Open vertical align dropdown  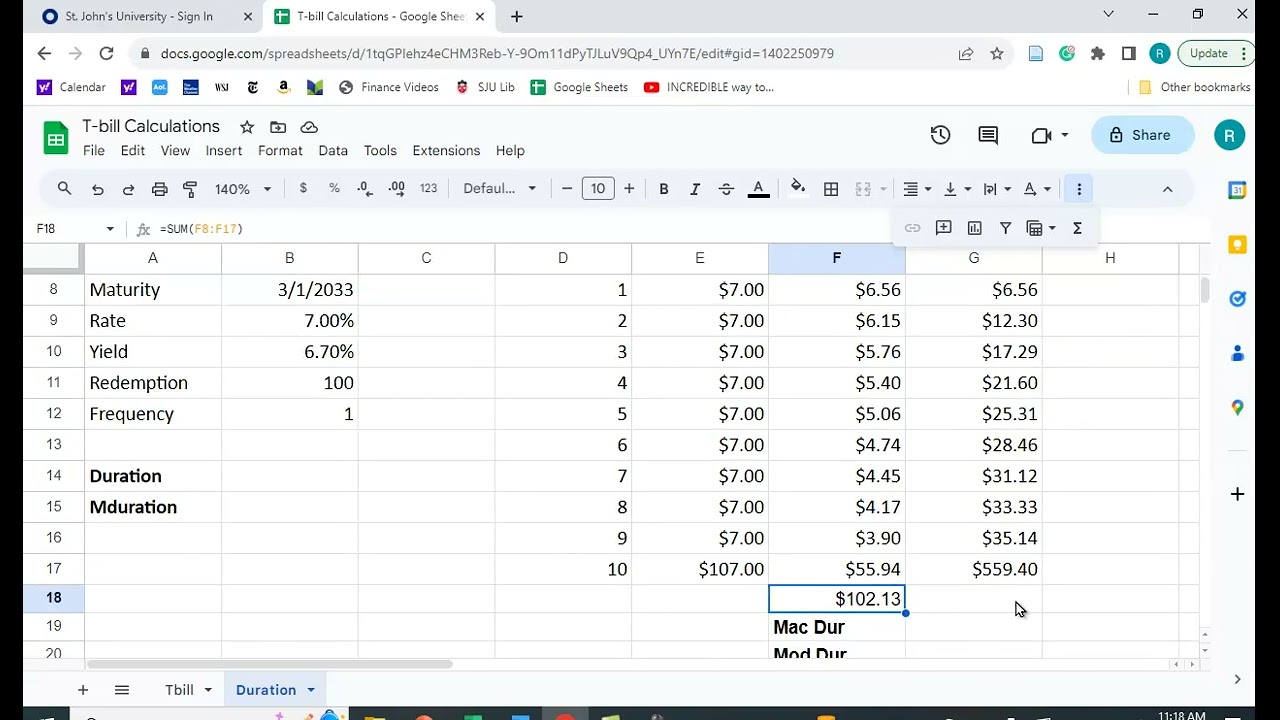pos(957,189)
